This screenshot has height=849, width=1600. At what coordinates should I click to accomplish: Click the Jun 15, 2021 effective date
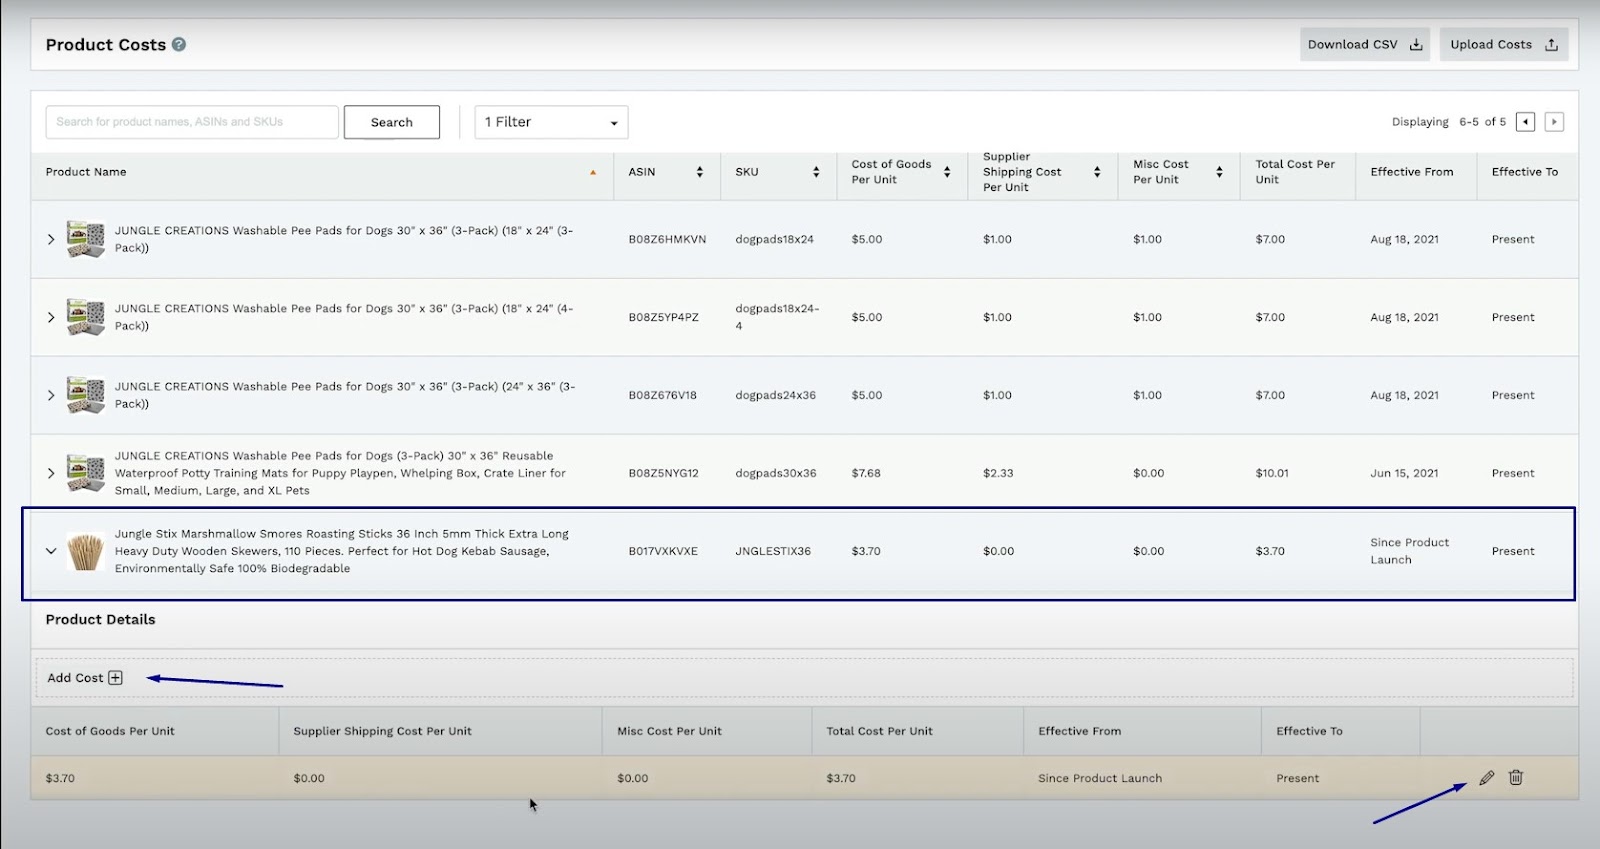point(1404,473)
